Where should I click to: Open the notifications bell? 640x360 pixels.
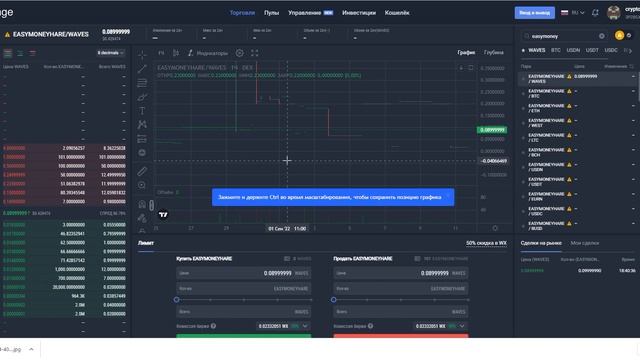tap(595, 13)
